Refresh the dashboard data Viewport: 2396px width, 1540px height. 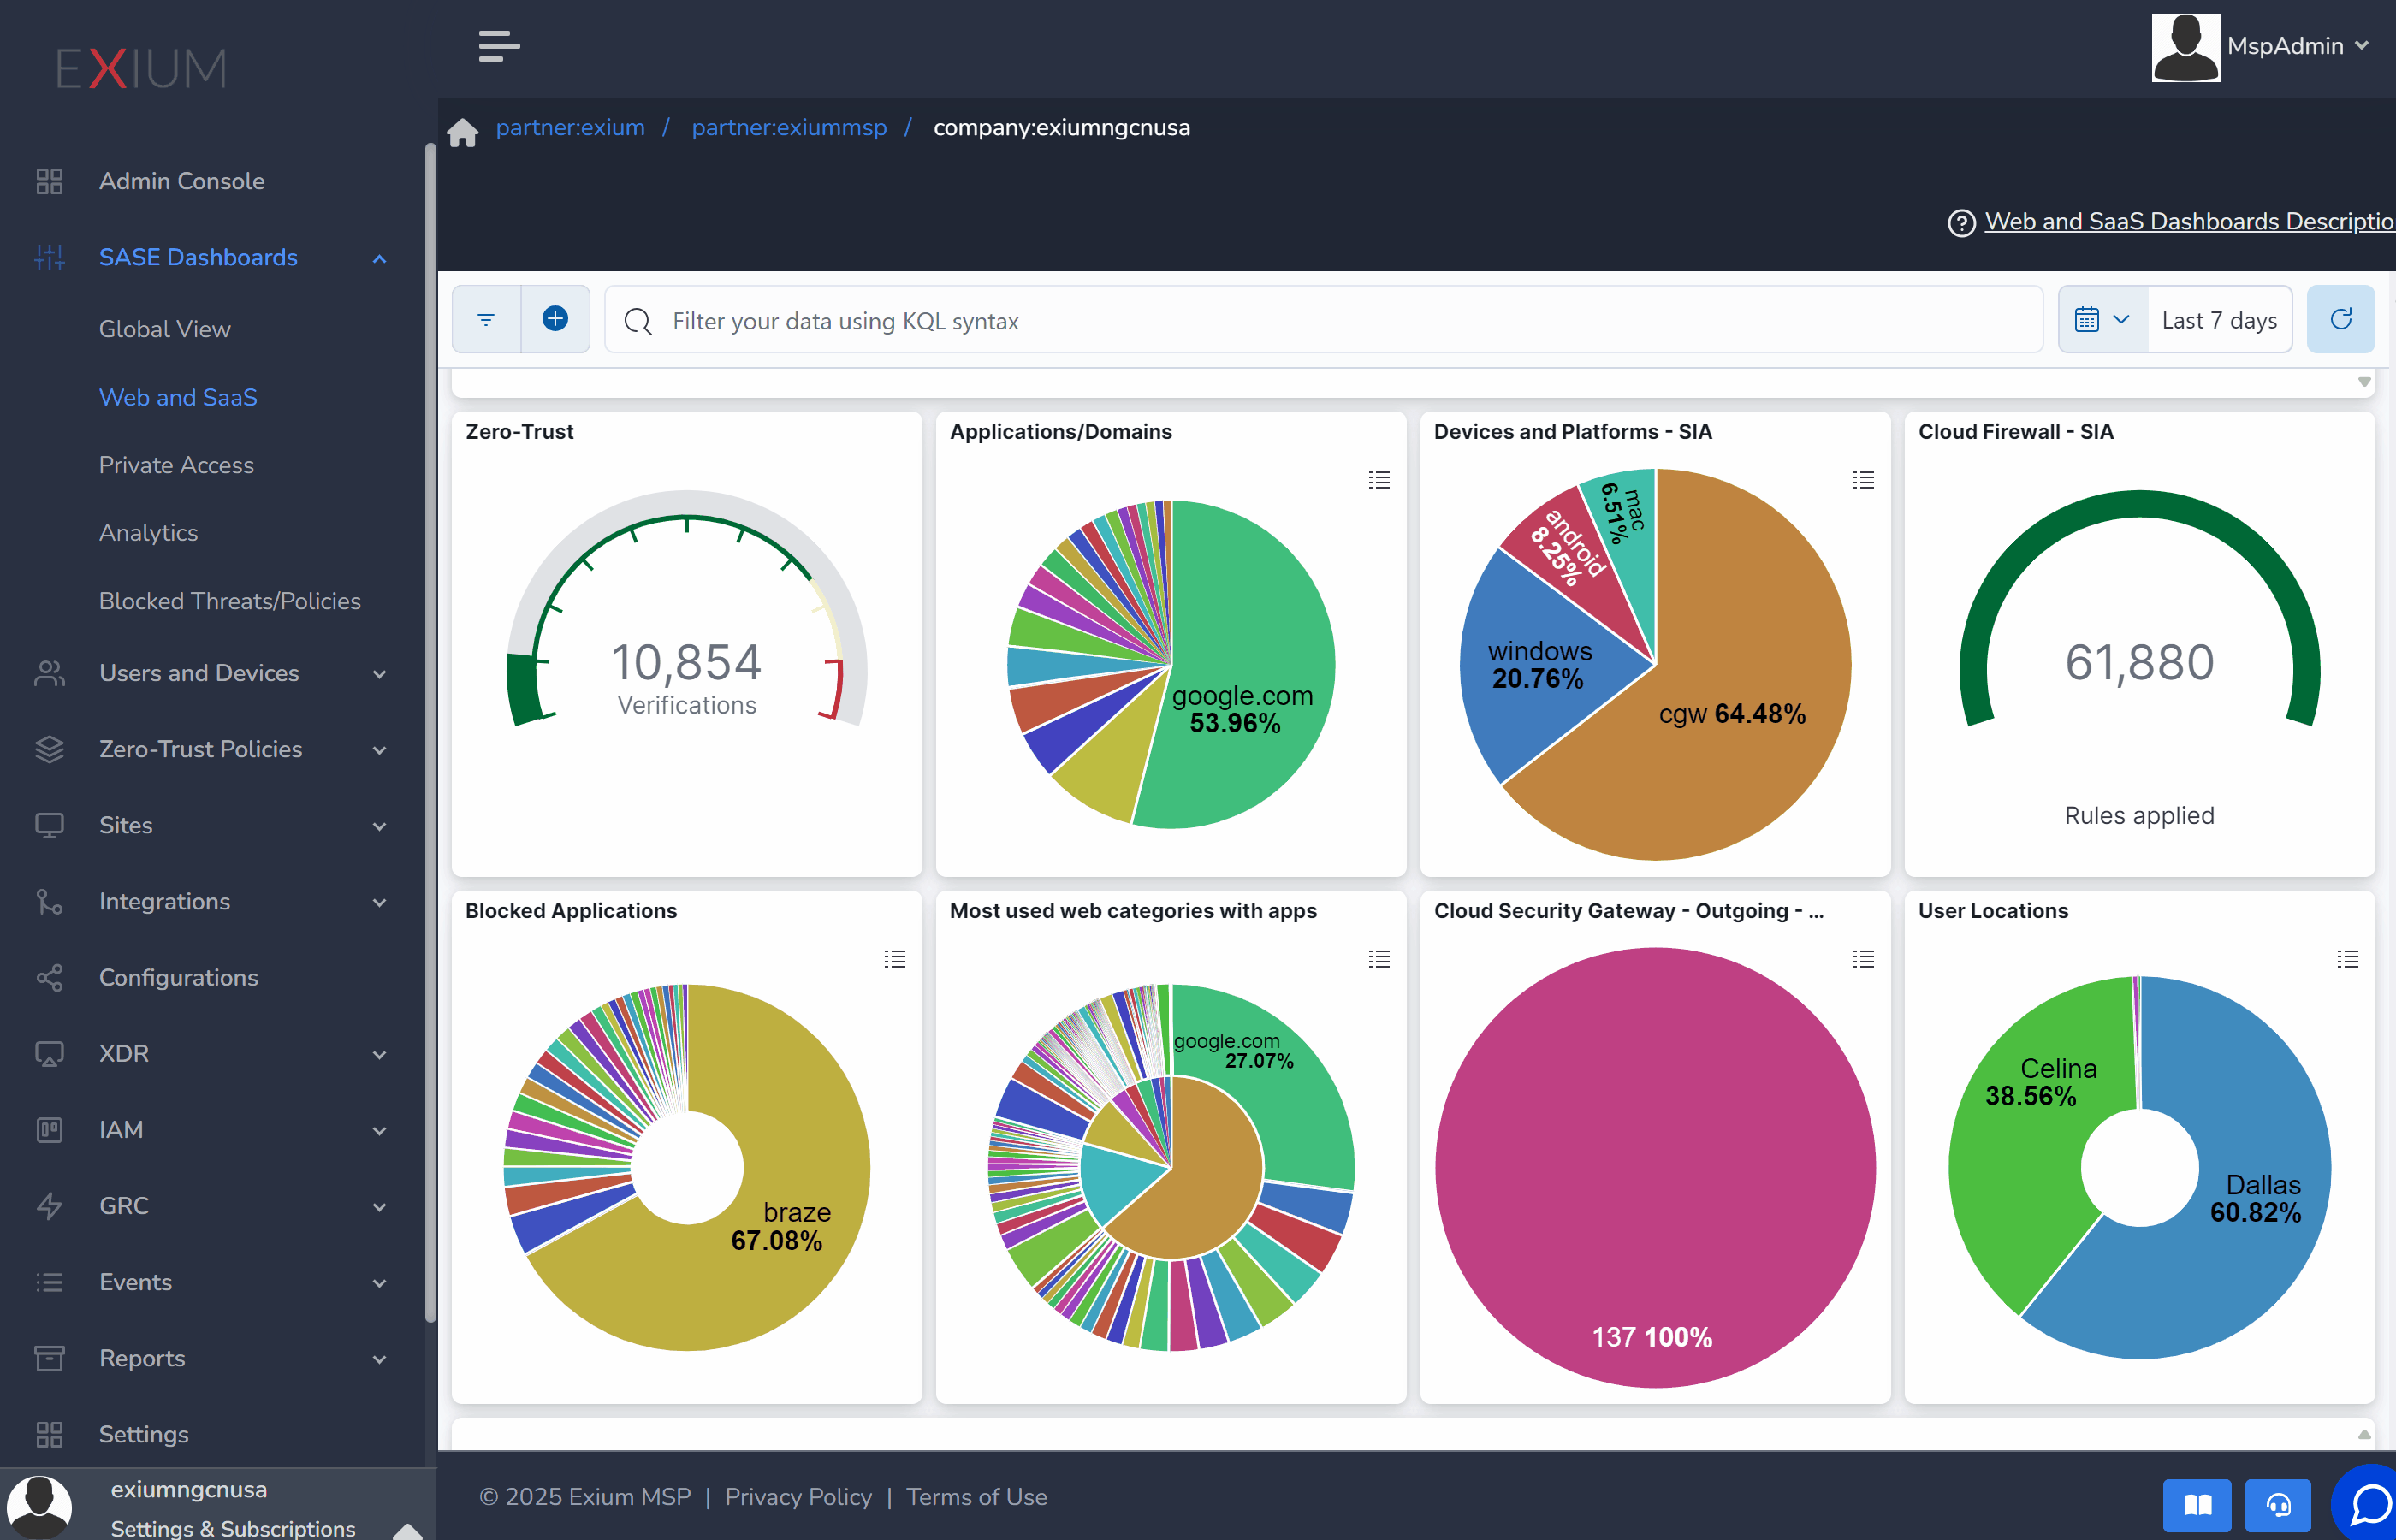coord(2340,319)
